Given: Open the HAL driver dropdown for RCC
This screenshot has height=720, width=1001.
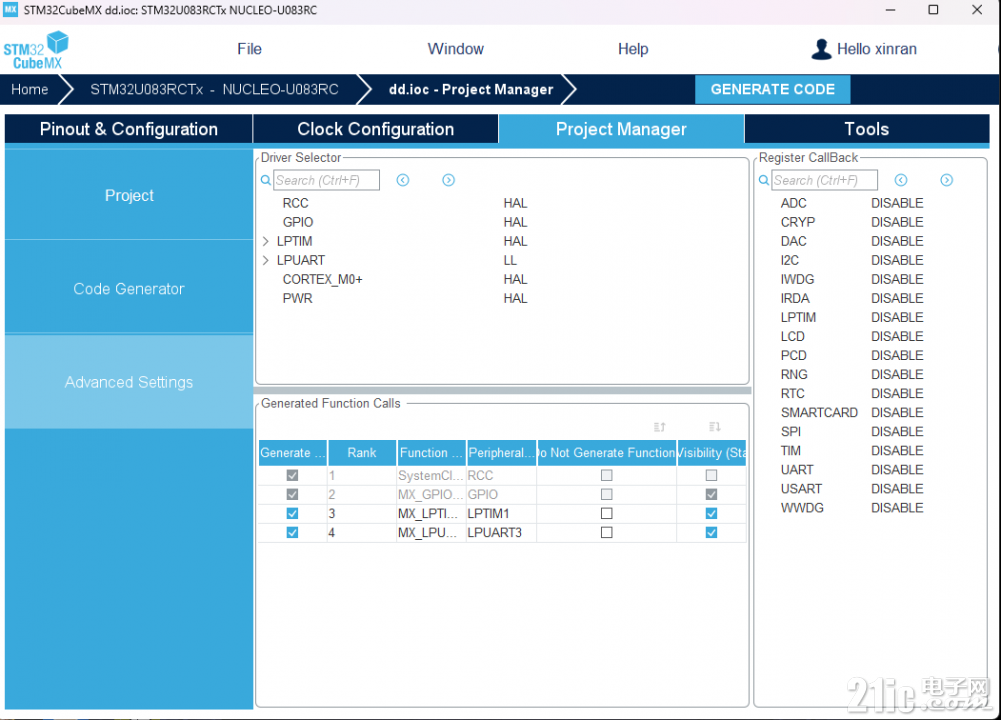Looking at the screenshot, I should [x=515, y=203].
